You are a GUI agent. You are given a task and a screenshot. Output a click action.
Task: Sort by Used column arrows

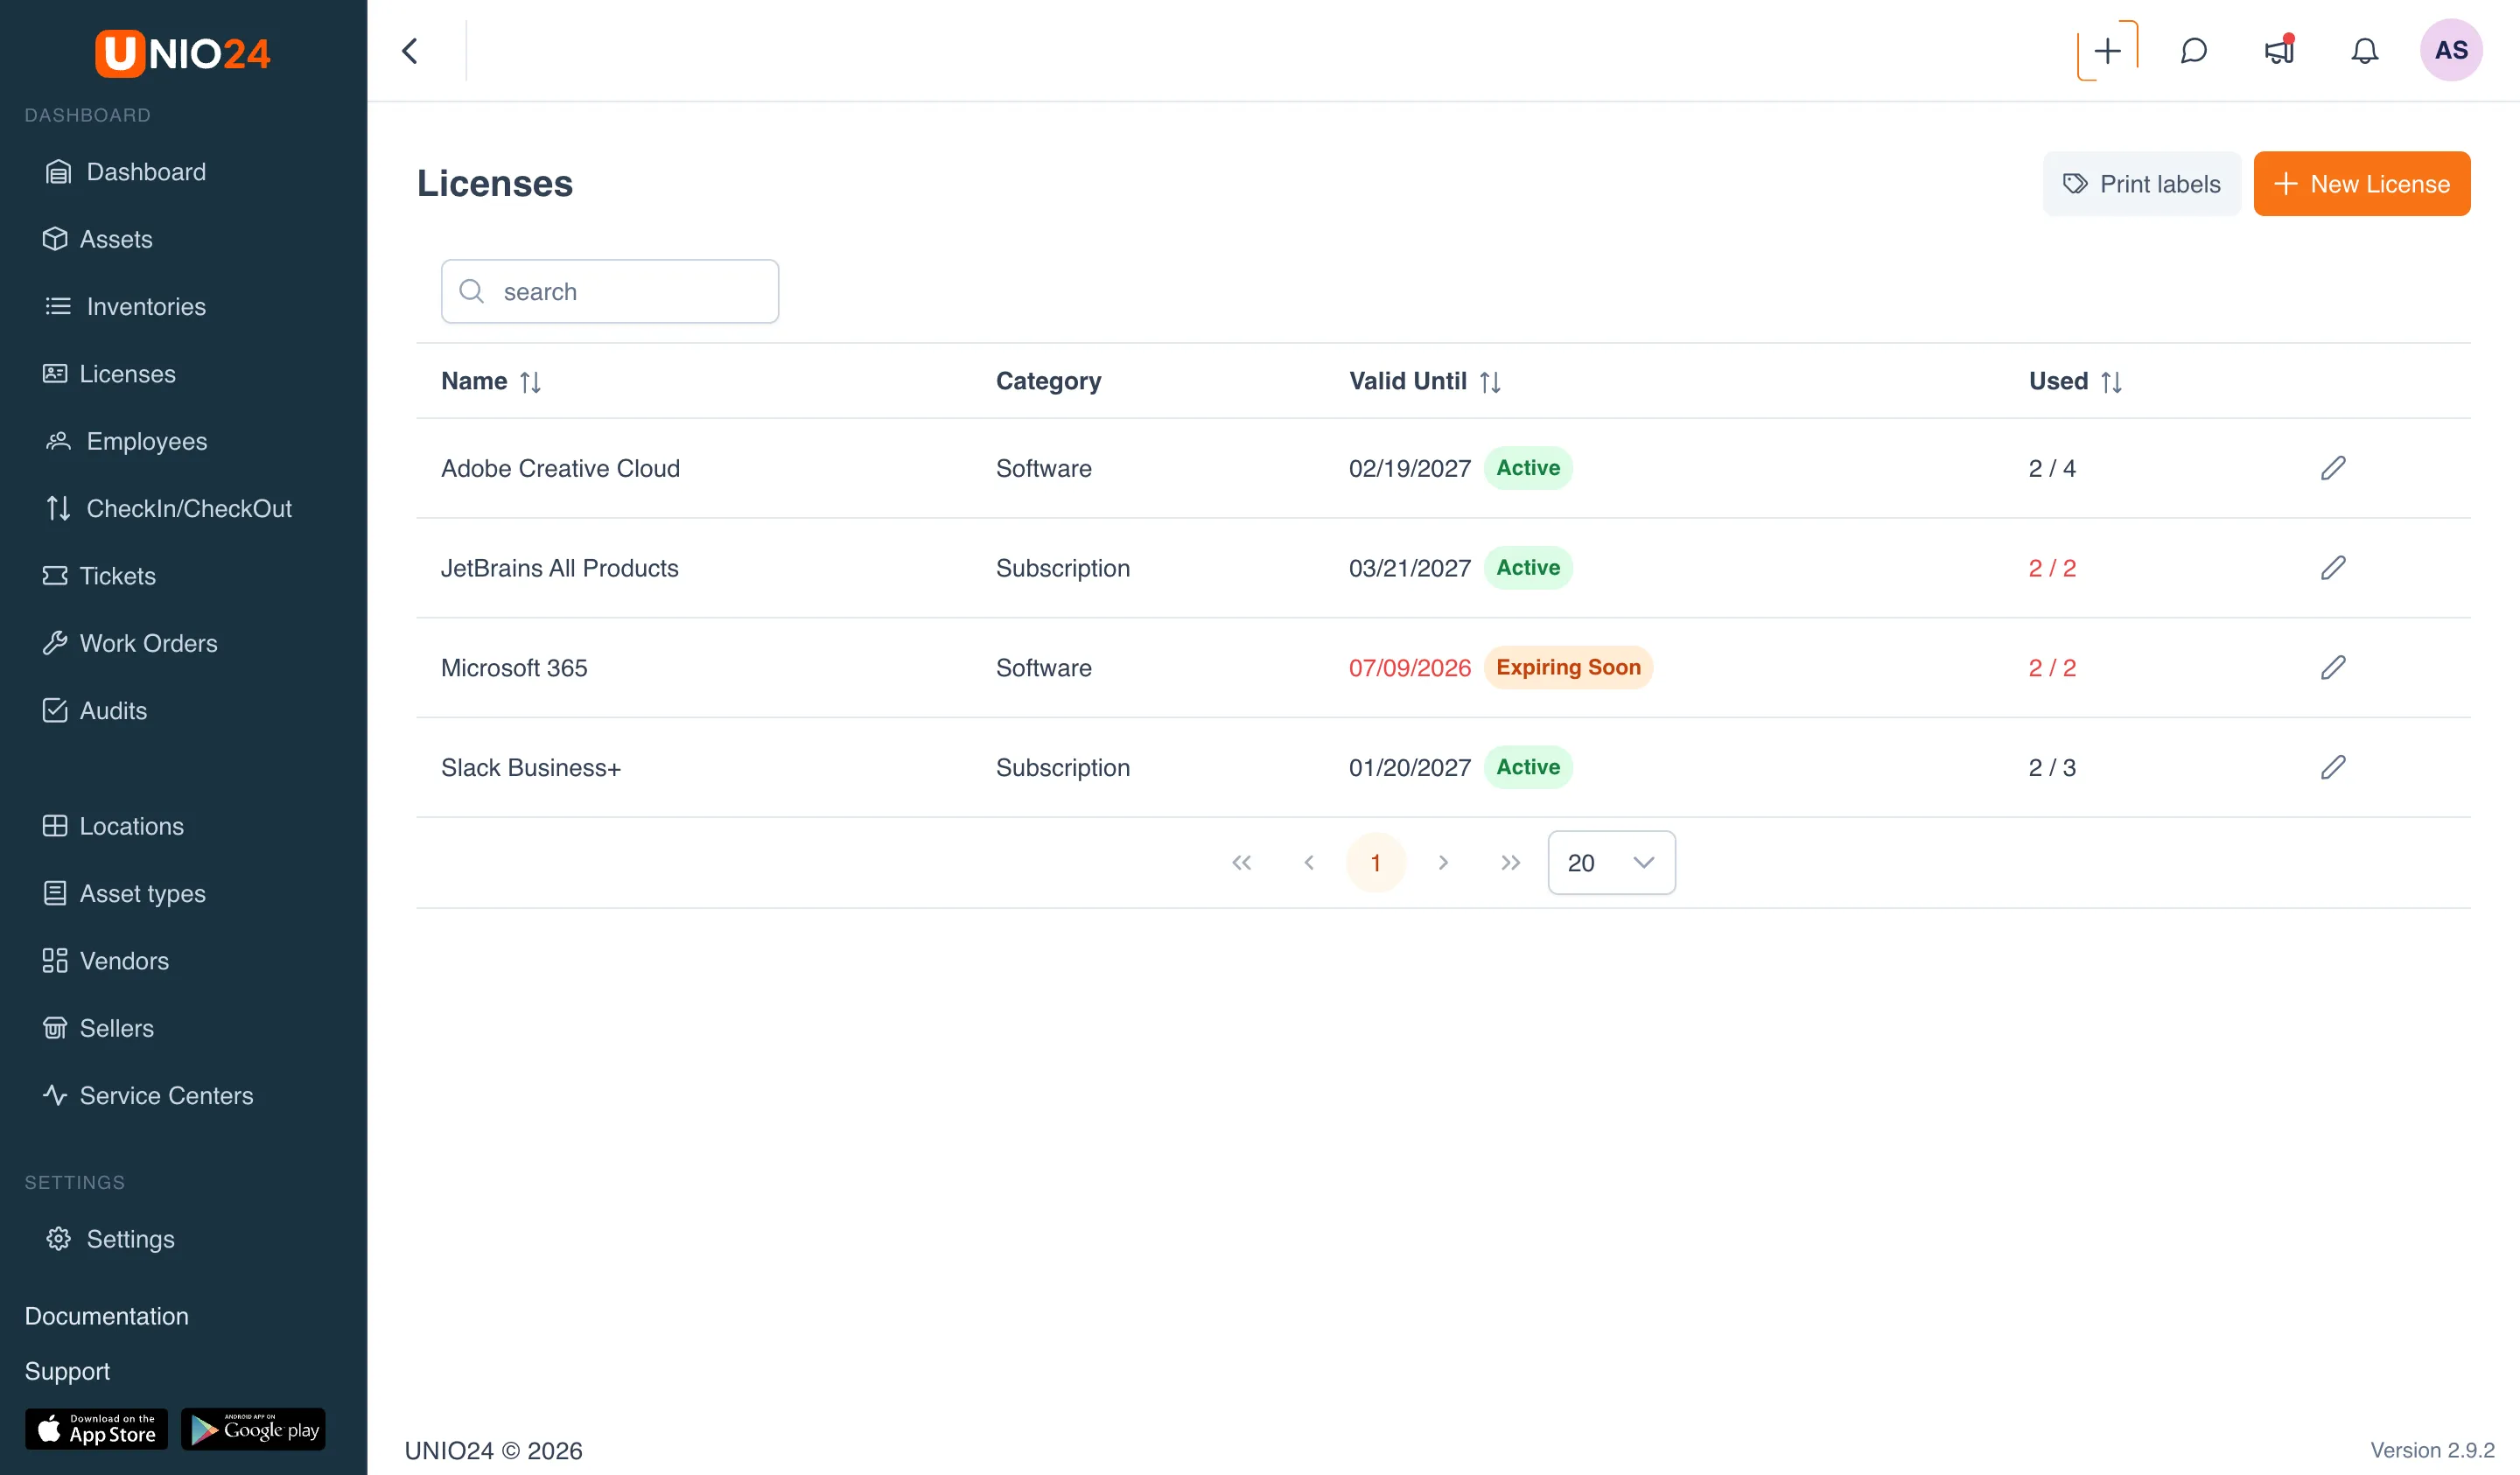2111,382
